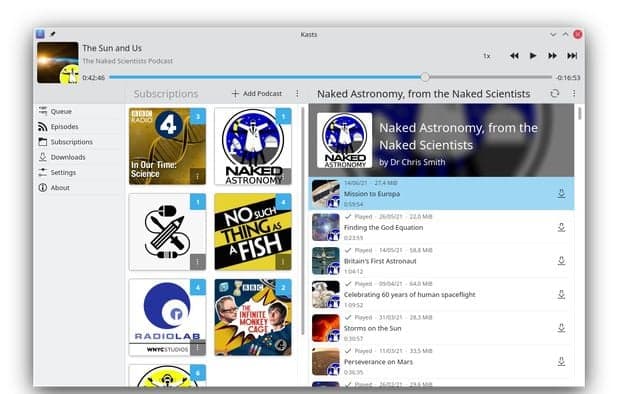Viewport: 618px width, 394px height.
Task: Click unplayed badge on Infinite Monkey Cage tile
Action: pos(283,287)
